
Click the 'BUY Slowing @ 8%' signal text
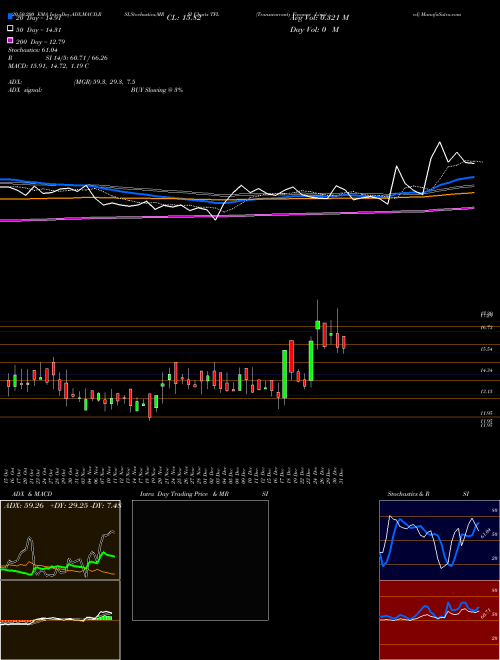tap(157, 90)
